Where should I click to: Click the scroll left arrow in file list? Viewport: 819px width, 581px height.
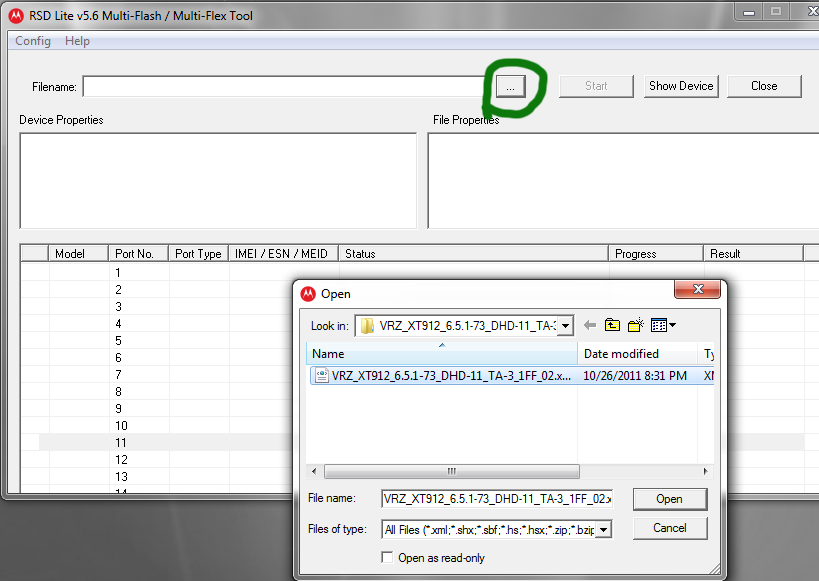[x=314, y=471]
